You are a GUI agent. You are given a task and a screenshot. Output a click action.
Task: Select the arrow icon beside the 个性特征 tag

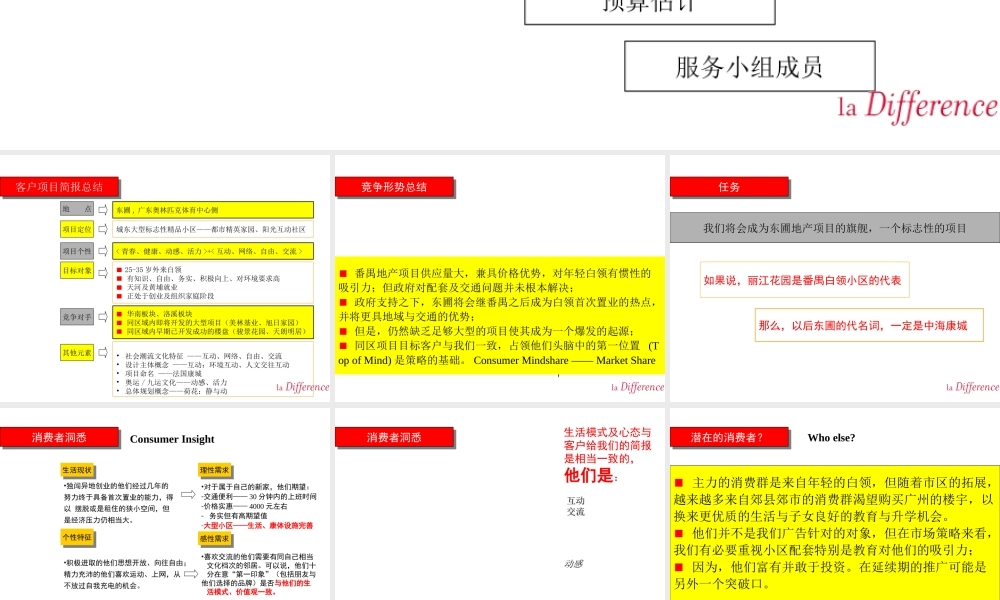pyautogui.click(x=193, y=572)
